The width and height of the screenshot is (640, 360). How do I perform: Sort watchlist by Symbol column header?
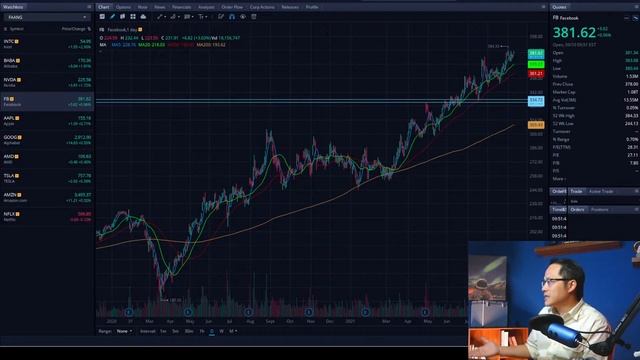pyautogui.click(x=16, y=29)
